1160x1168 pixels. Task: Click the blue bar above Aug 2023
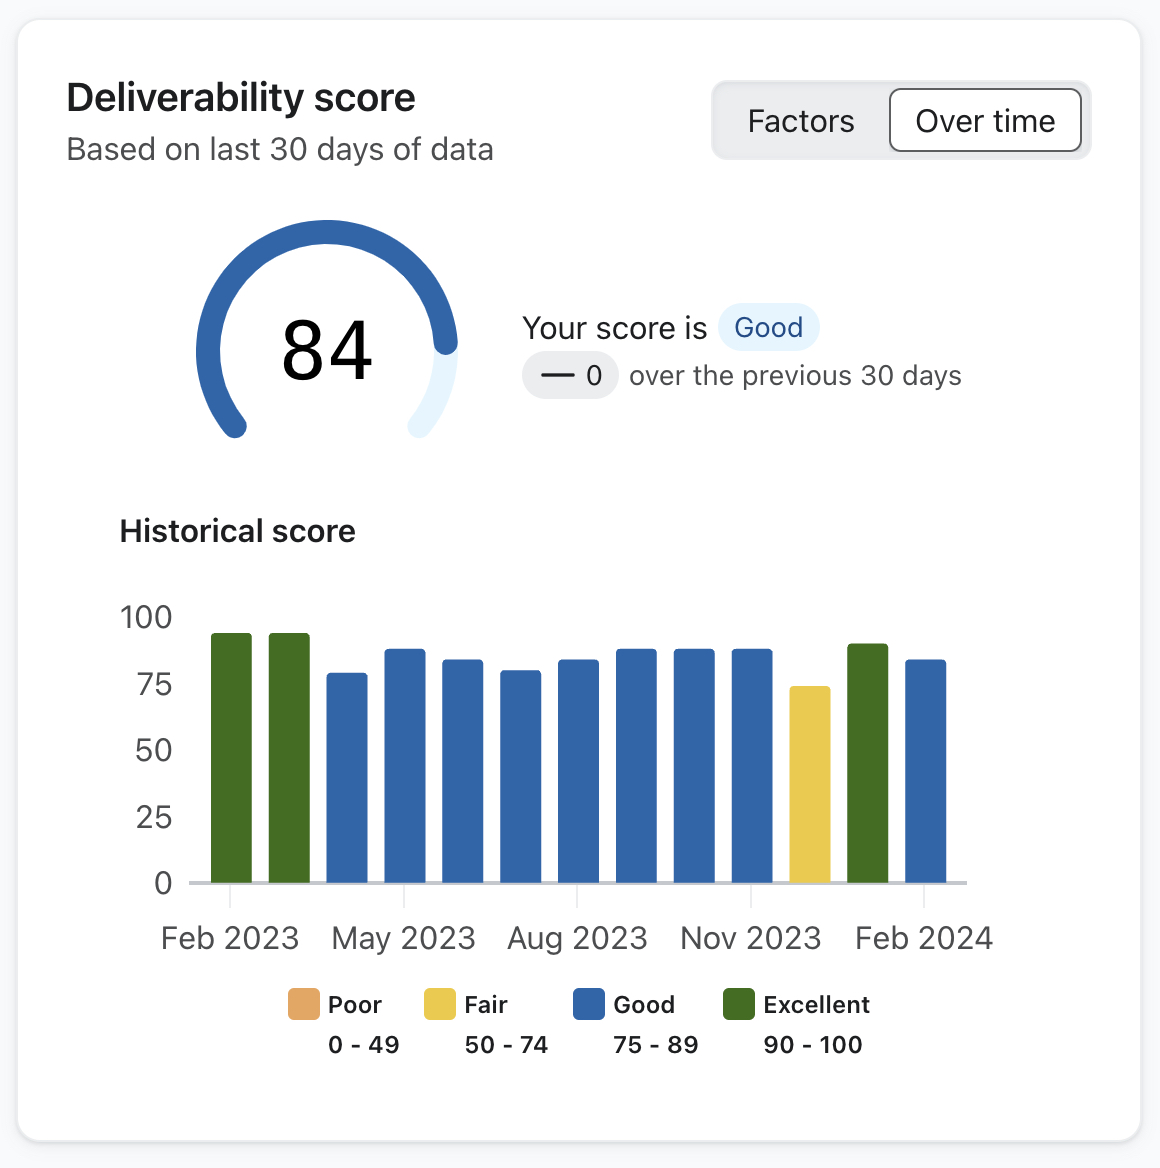(x=576, y=770)
